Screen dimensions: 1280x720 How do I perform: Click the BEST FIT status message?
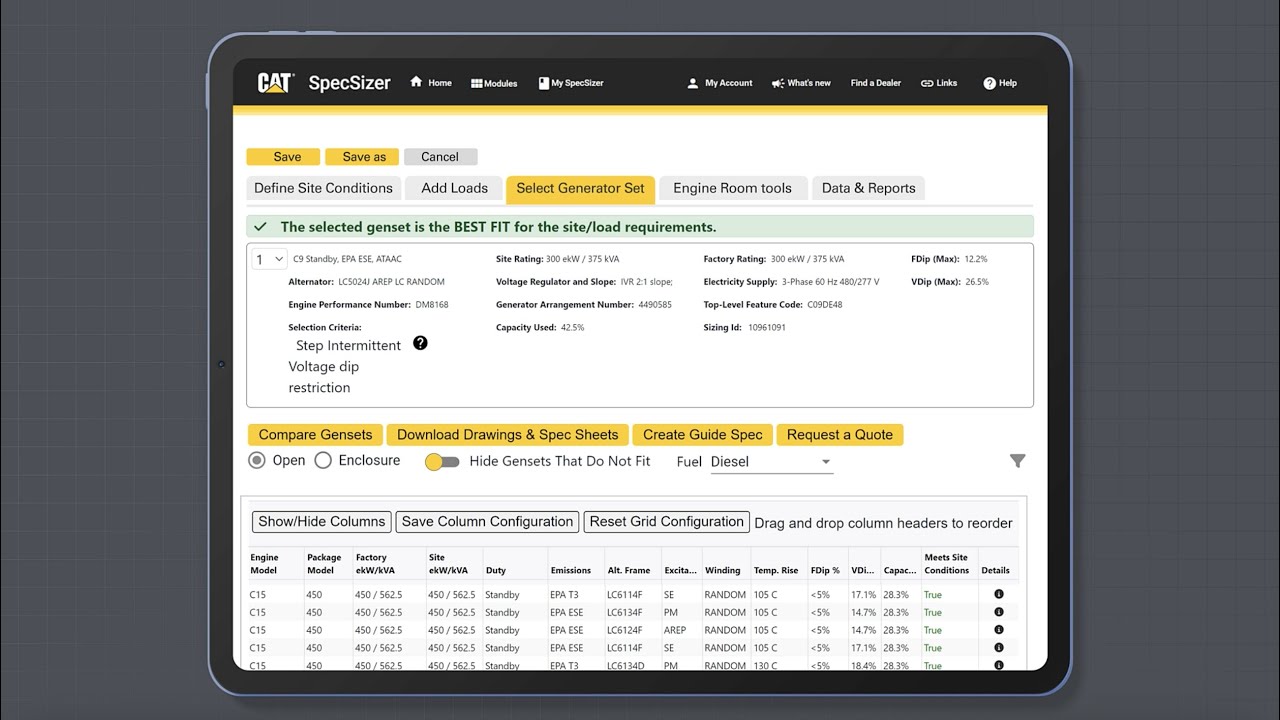[x=498, y=227]
